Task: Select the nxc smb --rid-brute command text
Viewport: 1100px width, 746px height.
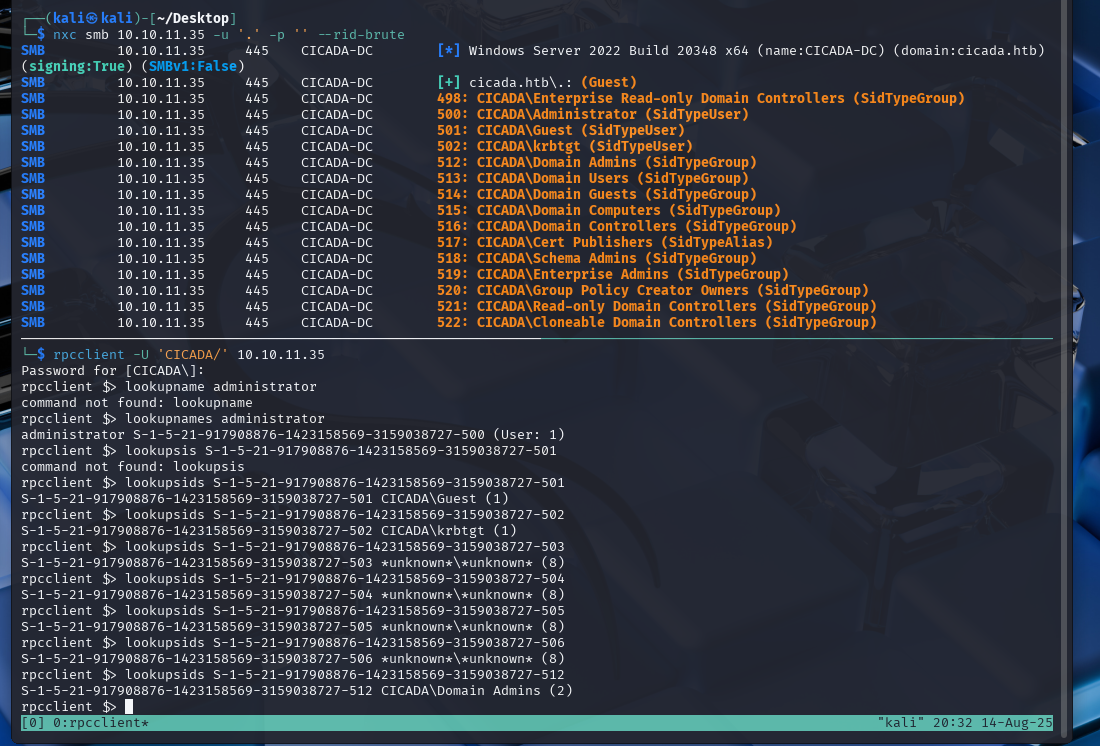Action: pos(229,34)
